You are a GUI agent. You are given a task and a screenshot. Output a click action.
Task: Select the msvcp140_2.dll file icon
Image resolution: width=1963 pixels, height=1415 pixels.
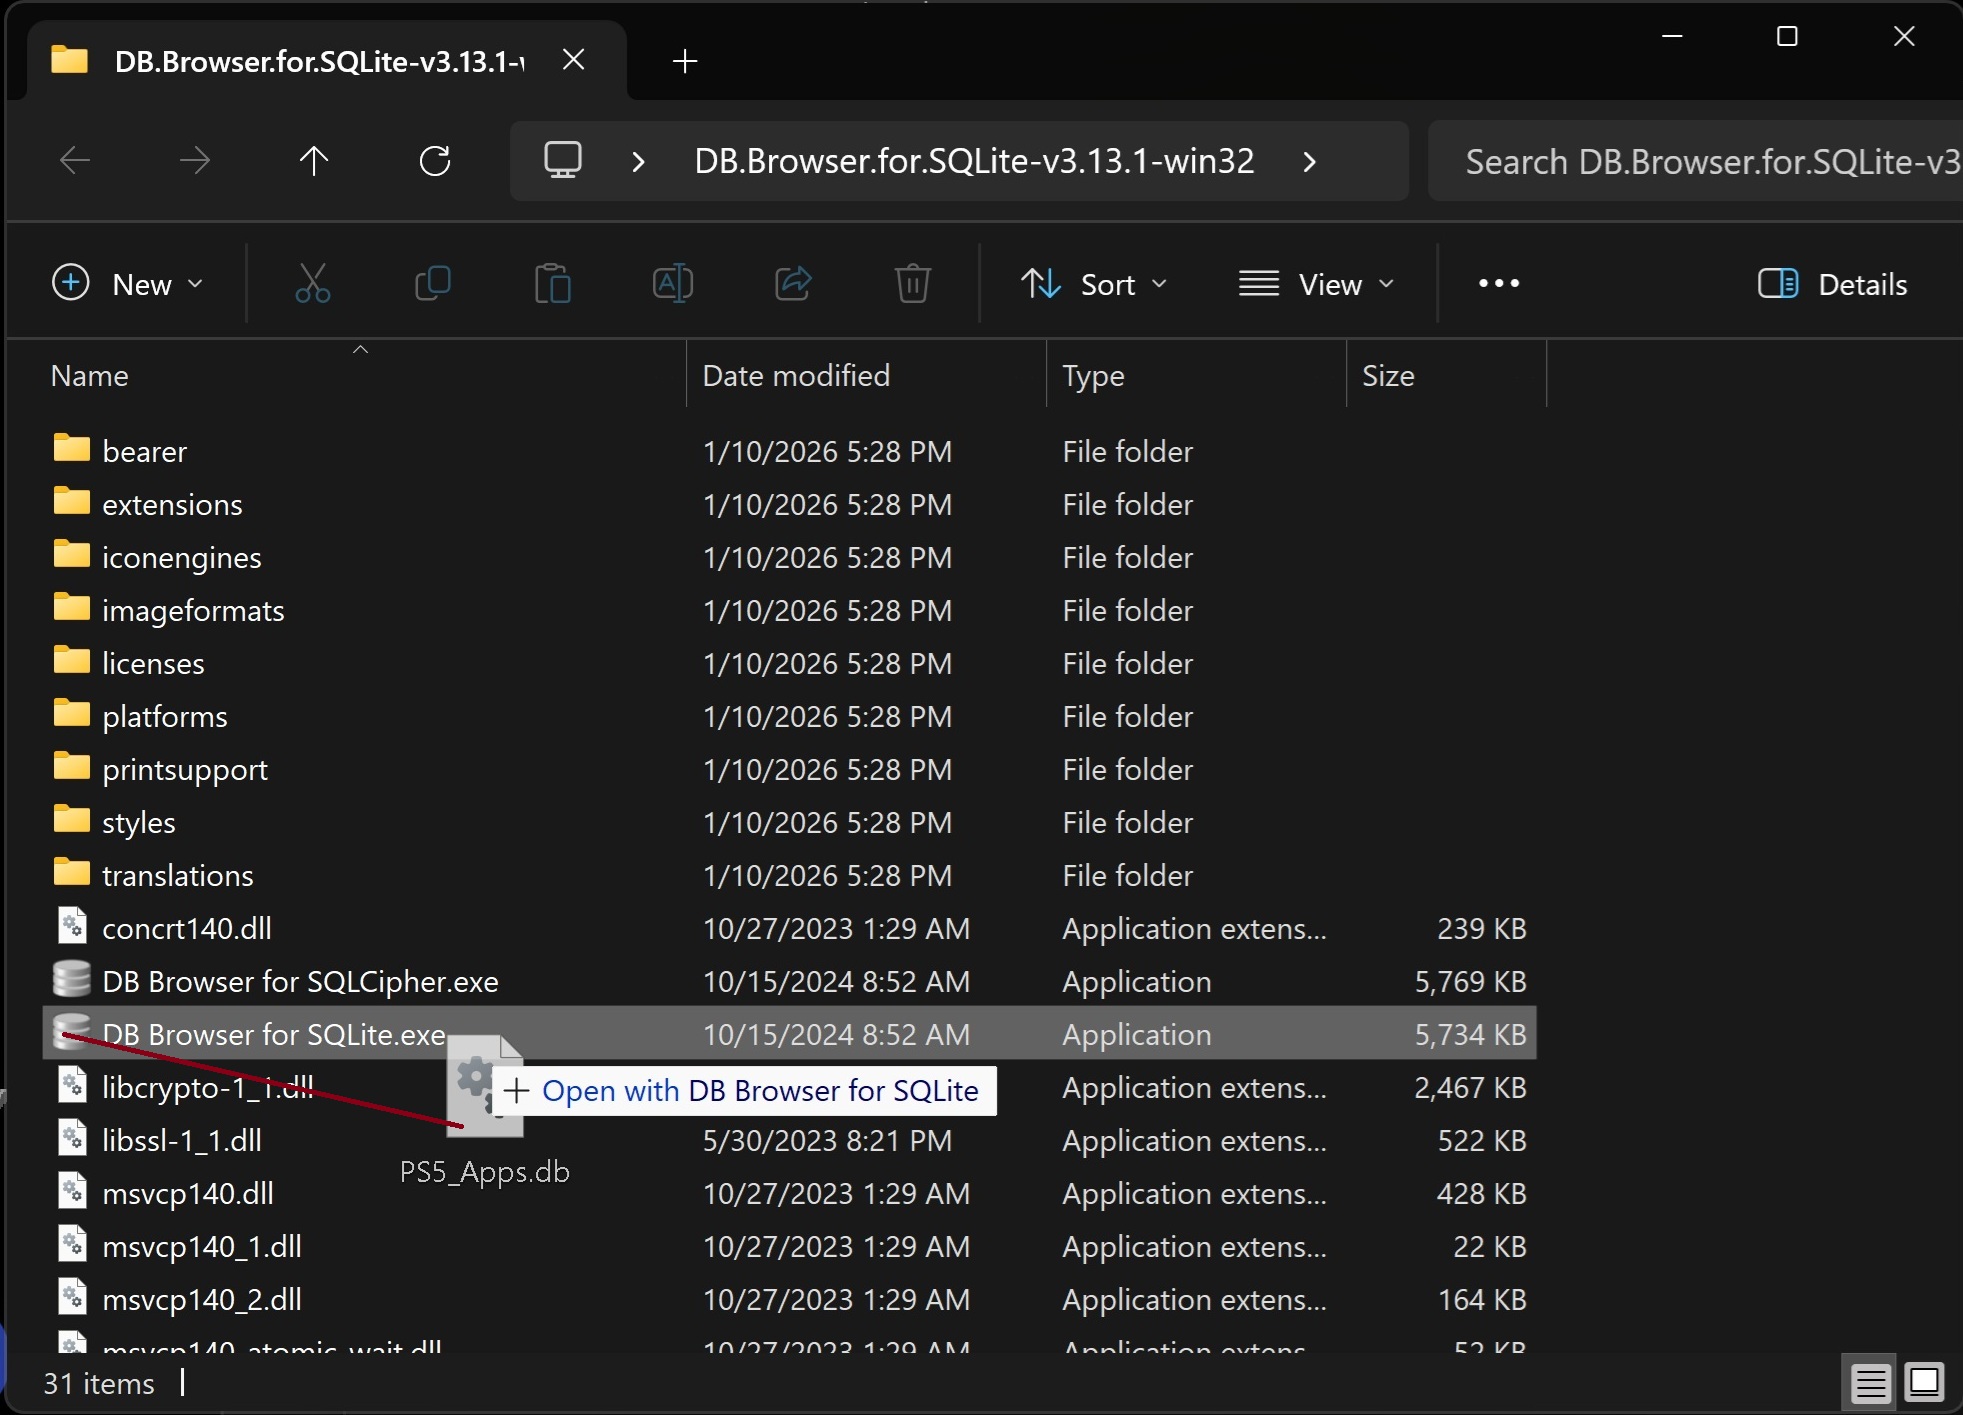tap(71, 1298)
